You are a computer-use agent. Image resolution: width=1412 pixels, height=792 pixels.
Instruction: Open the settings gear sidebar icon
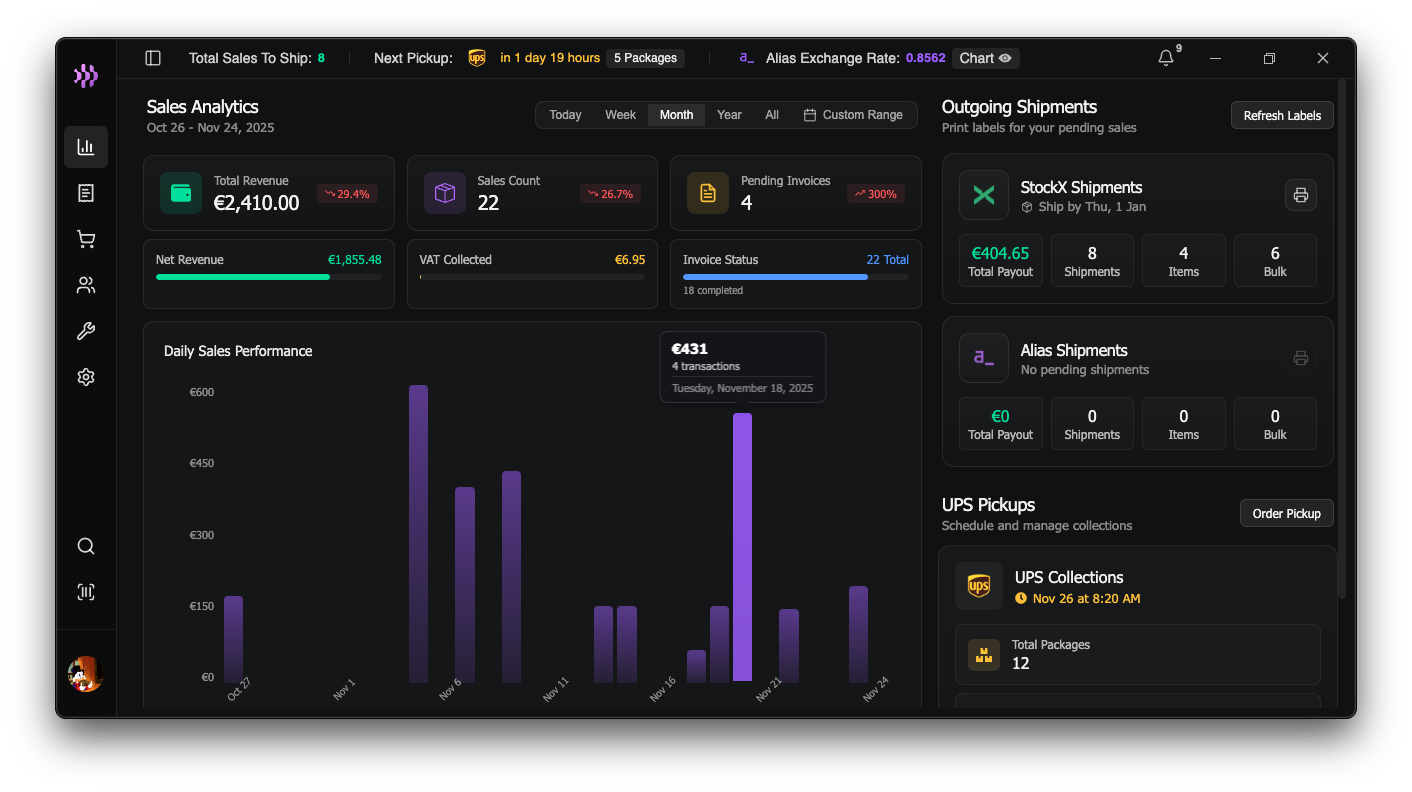(x=86, y=377)
